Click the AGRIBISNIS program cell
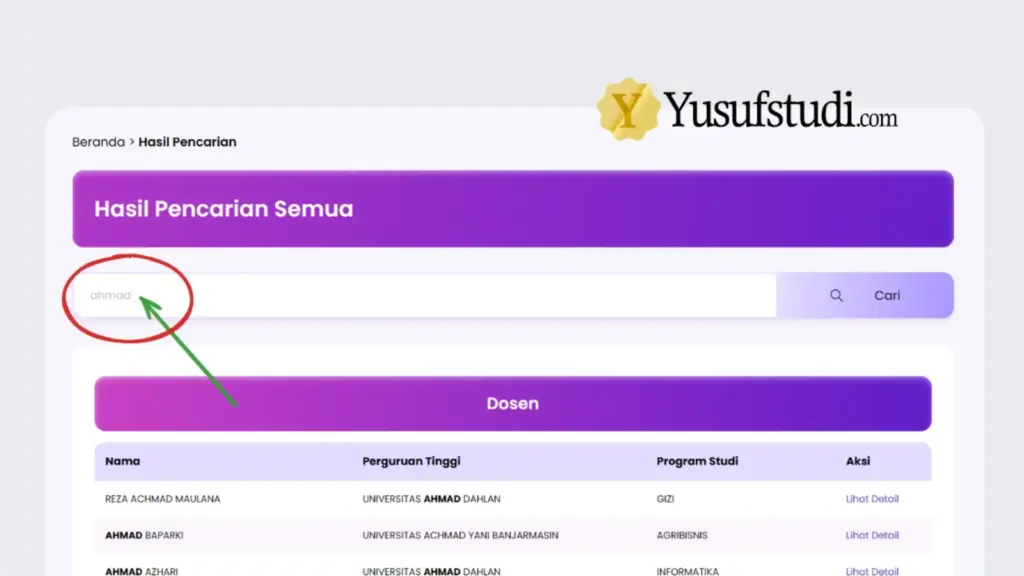The image size is (1024, 576). (682, 536)
